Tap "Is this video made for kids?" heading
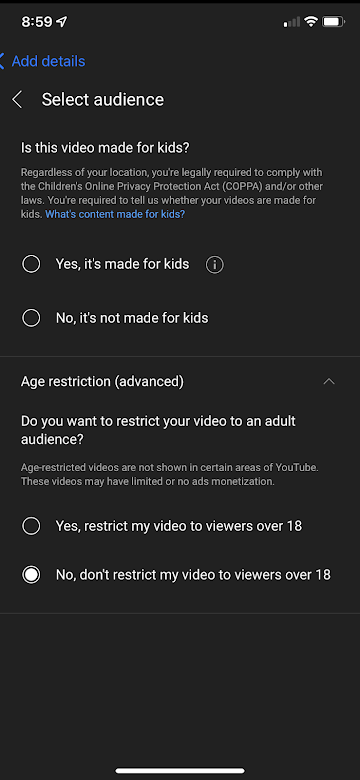The width and height of the screenshot is (360, 780). 106,148
